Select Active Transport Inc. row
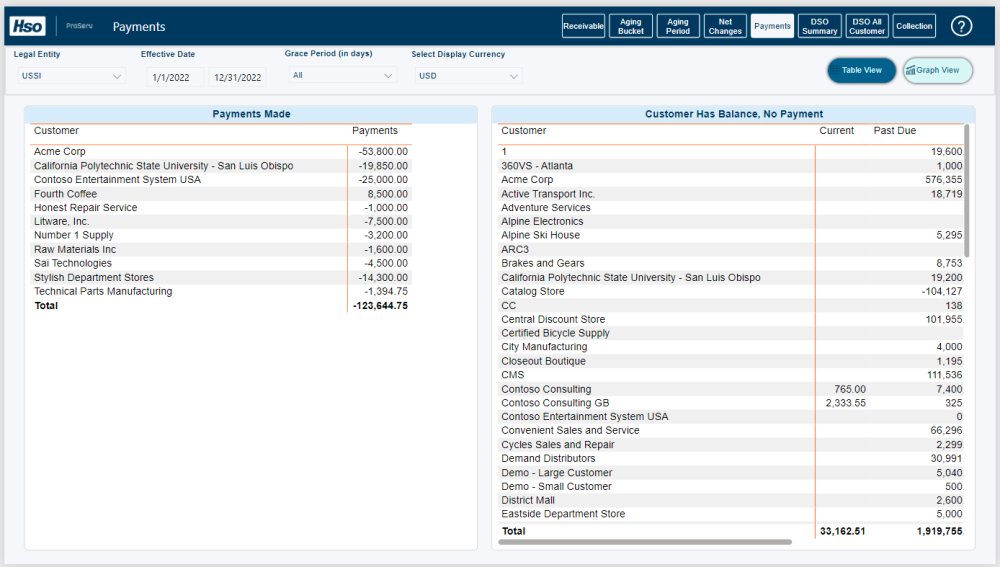 coord(730,194)
